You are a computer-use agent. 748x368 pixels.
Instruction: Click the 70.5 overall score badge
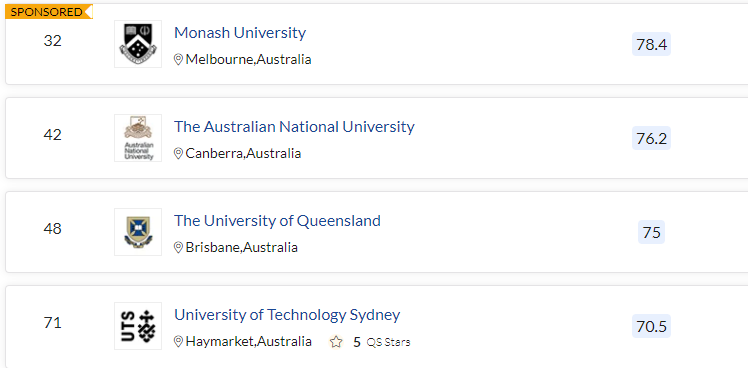651,326
